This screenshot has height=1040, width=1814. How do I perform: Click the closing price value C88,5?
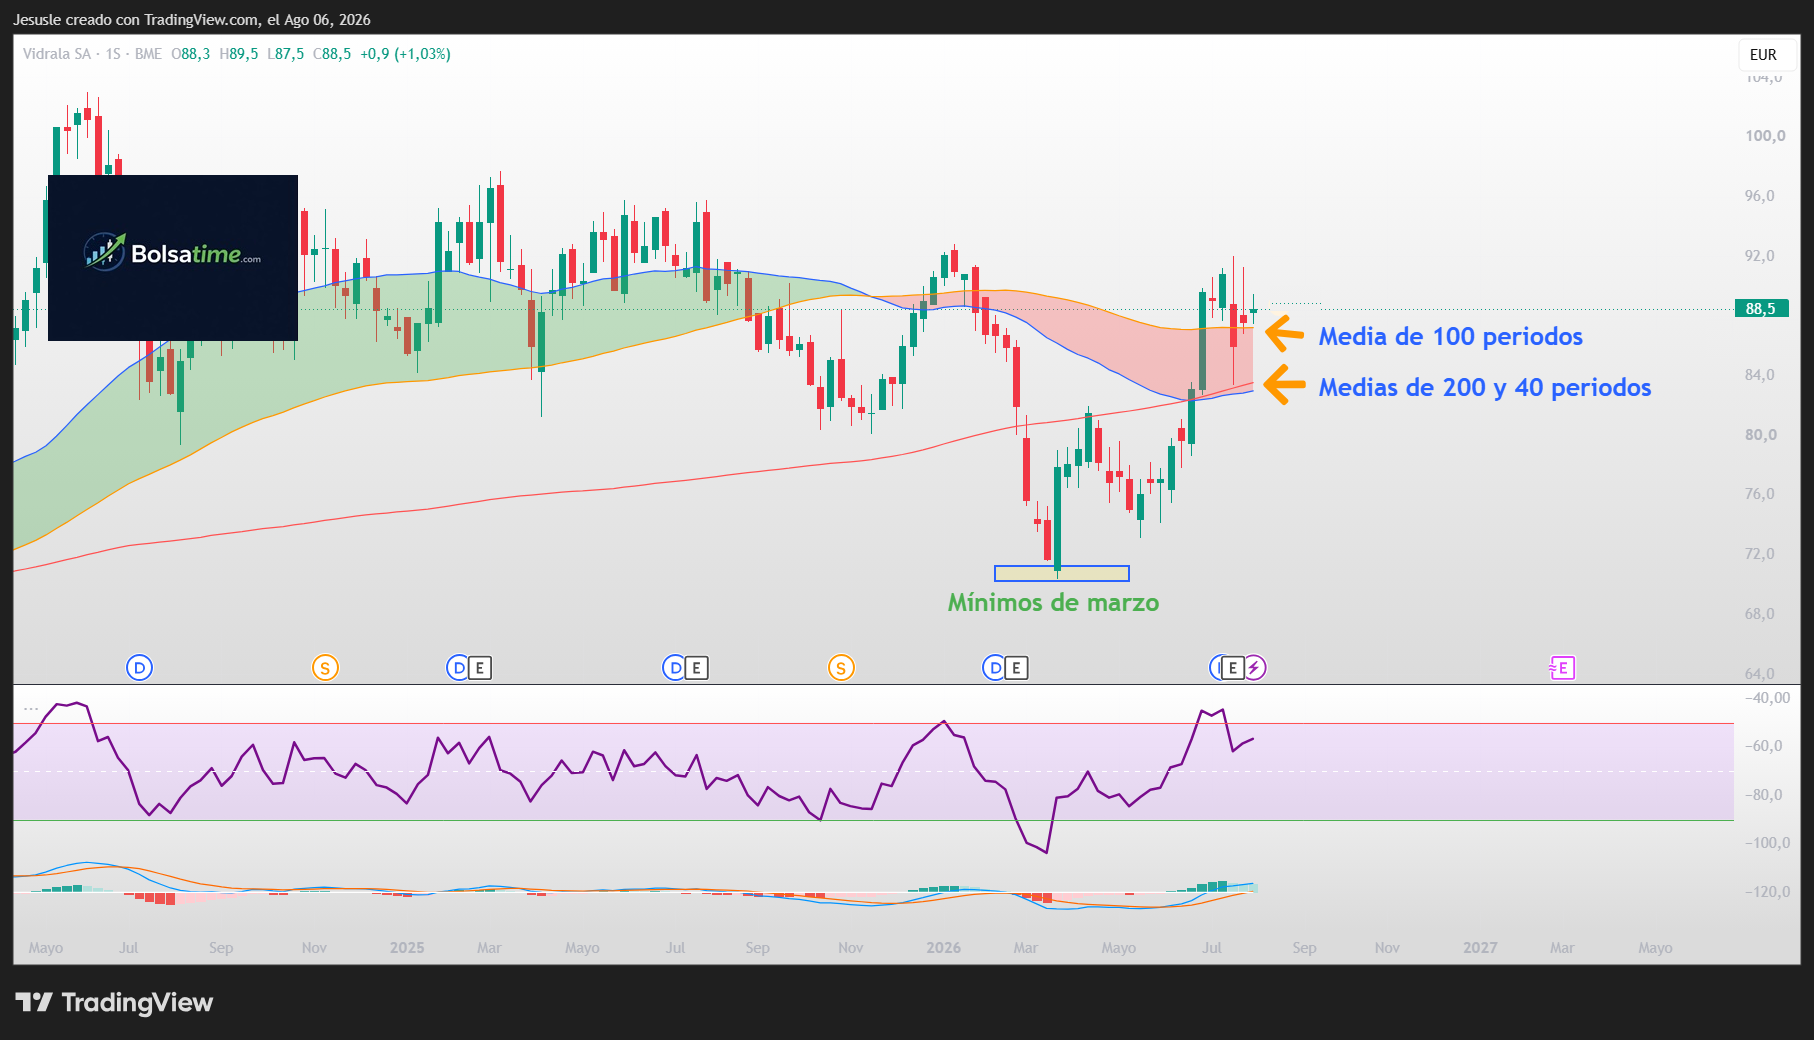(x=333, y=54)
